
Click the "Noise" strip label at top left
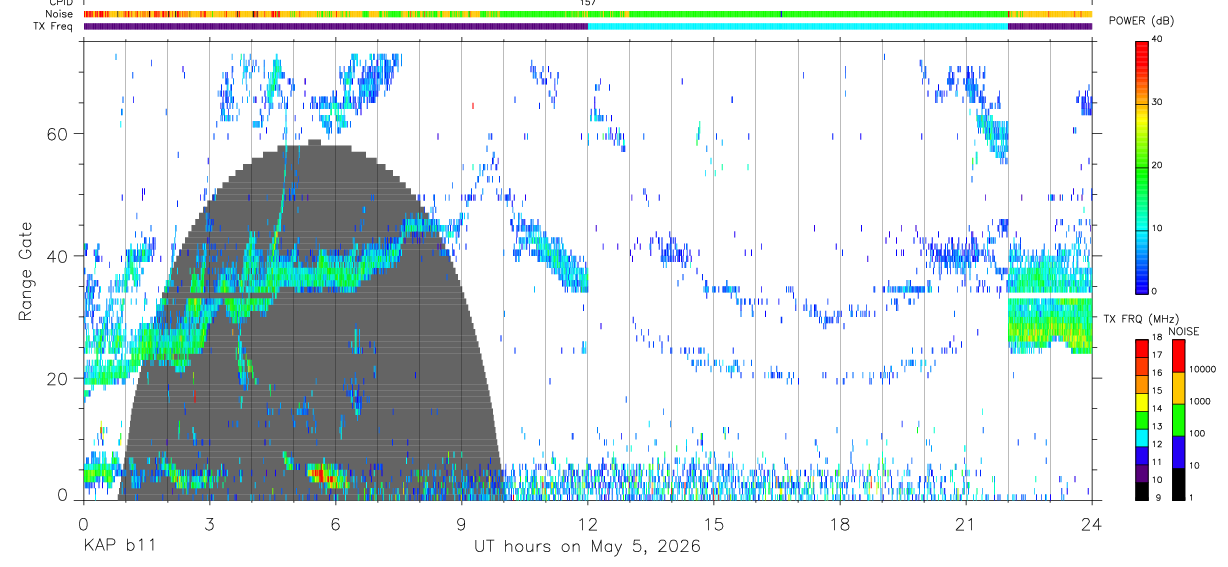(x=60, y=14)
